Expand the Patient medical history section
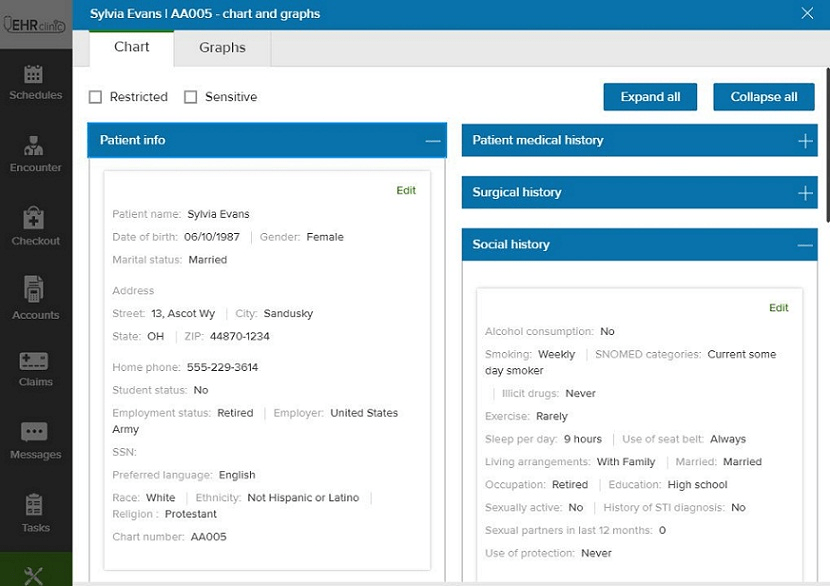The image size is (830, 586). [805, 141]
